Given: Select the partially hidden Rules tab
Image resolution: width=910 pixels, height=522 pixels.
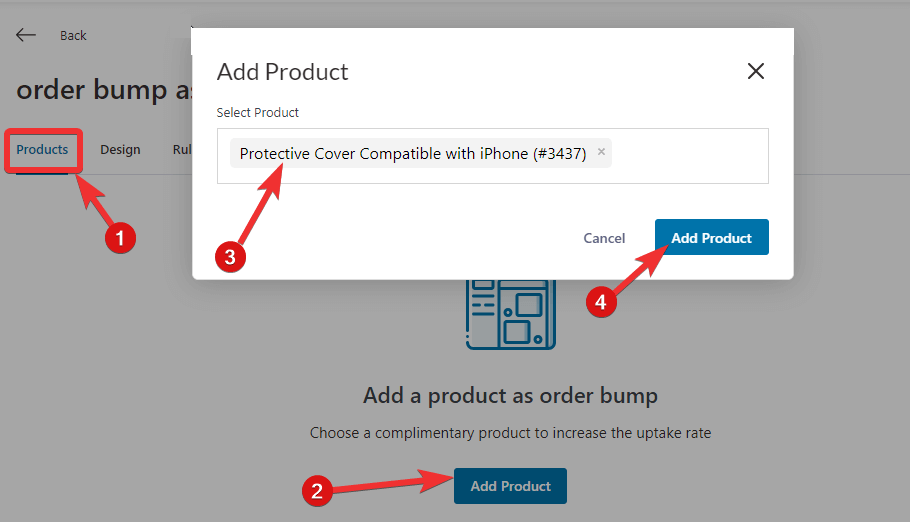Looking at the screenshot, I should 182,150.
